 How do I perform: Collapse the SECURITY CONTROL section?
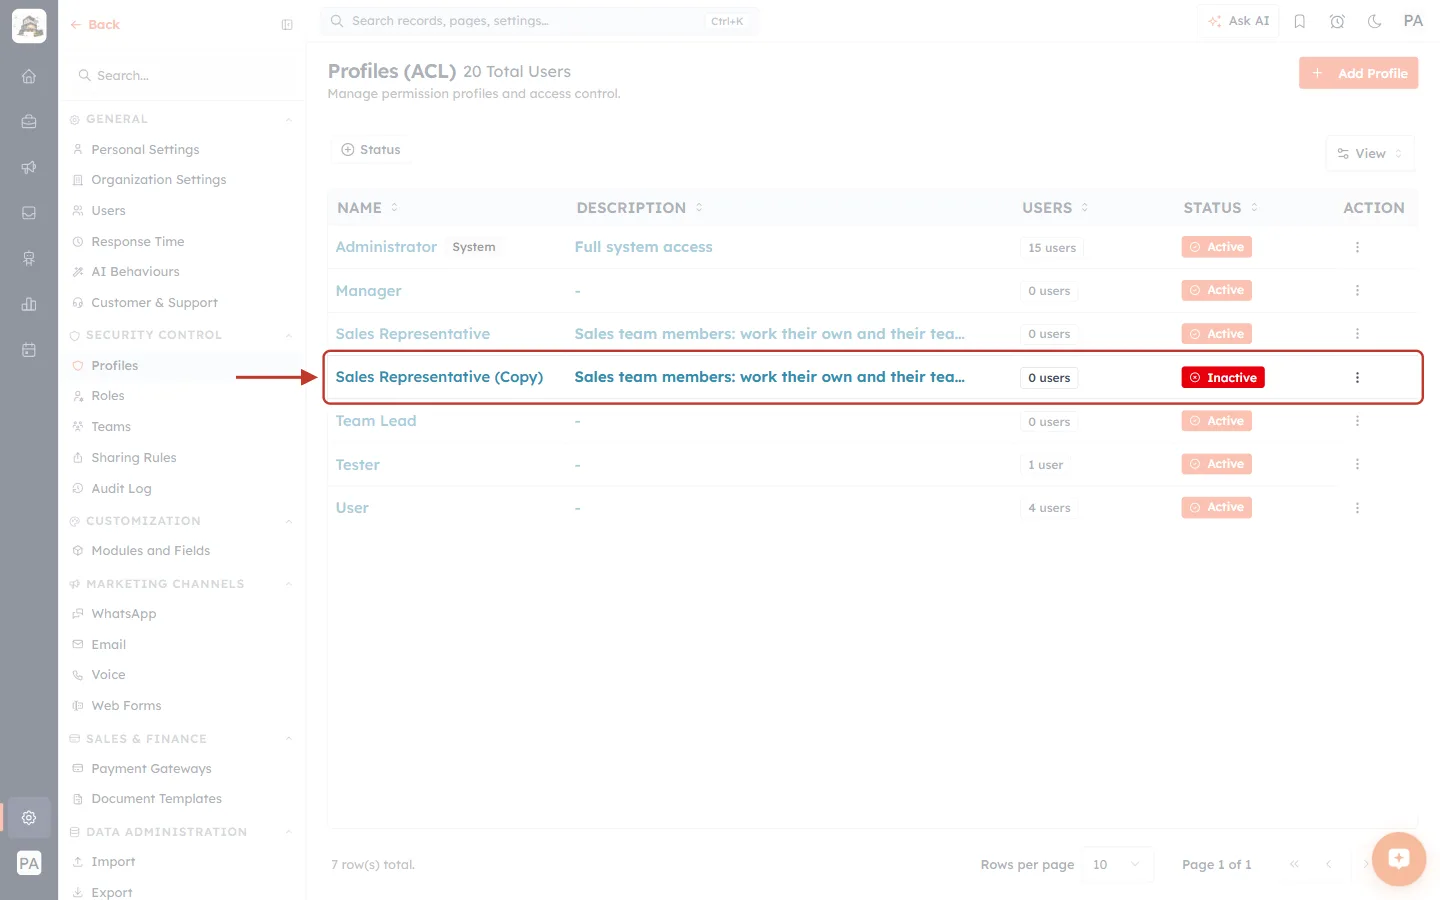coord(288,336)
